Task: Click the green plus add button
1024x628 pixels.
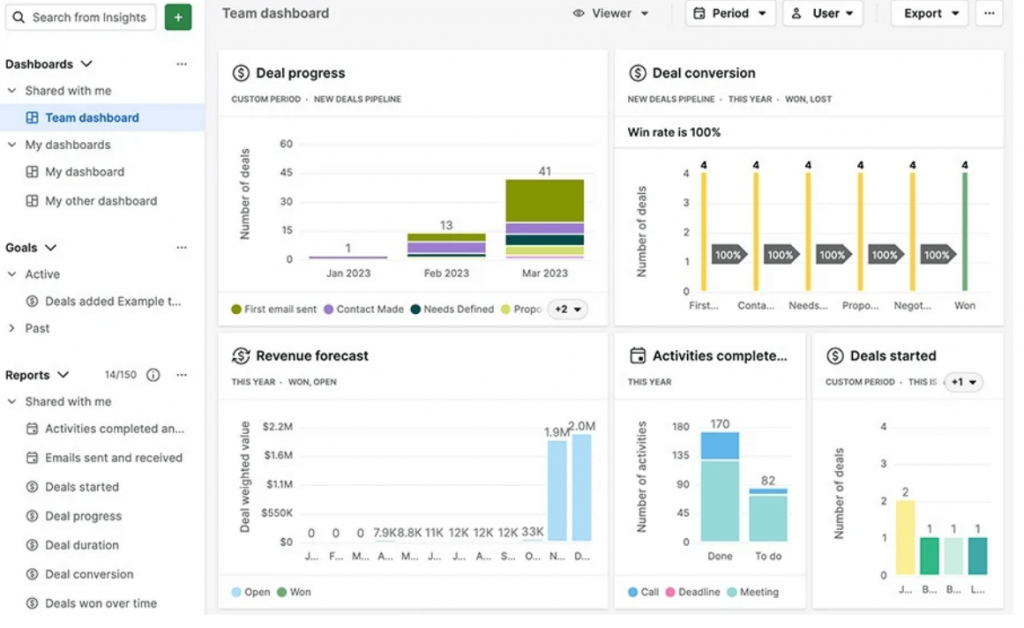Action: click(178, 17)
